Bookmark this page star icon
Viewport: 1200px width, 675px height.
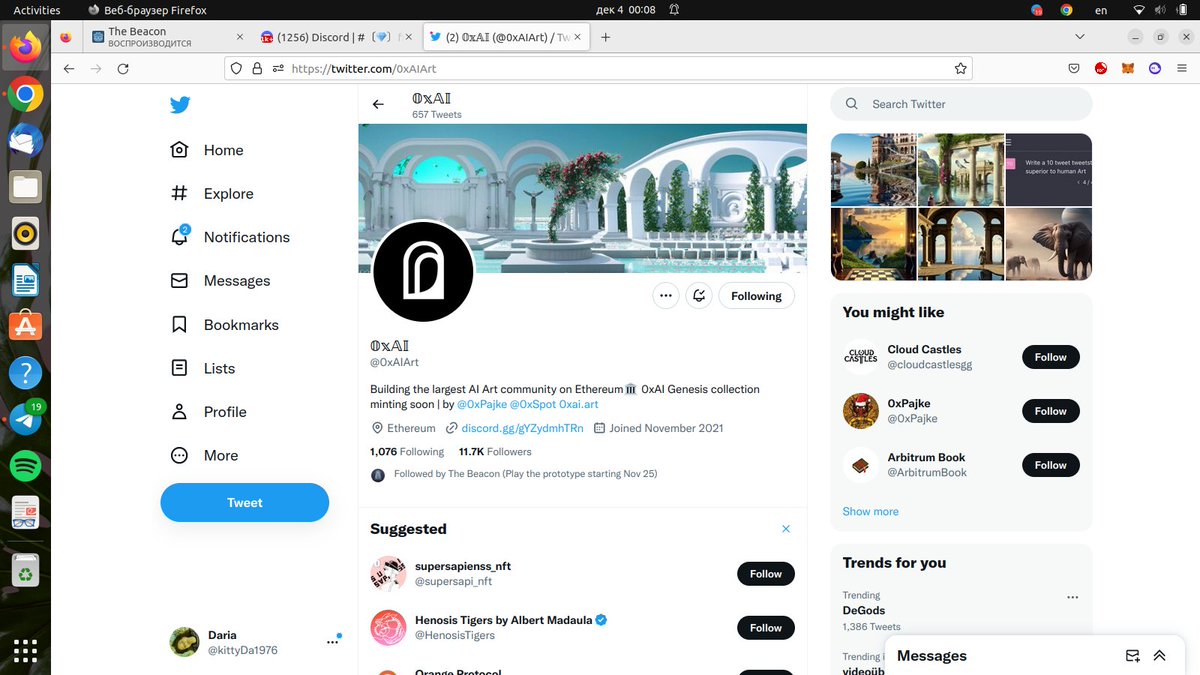[961, 69]
